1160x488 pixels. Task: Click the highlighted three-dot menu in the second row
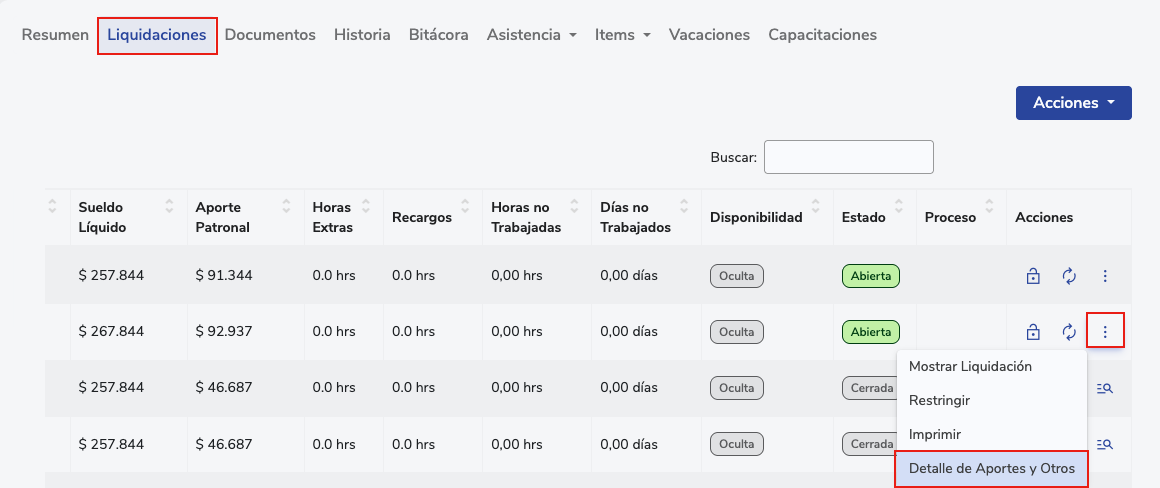(1105, 332)
